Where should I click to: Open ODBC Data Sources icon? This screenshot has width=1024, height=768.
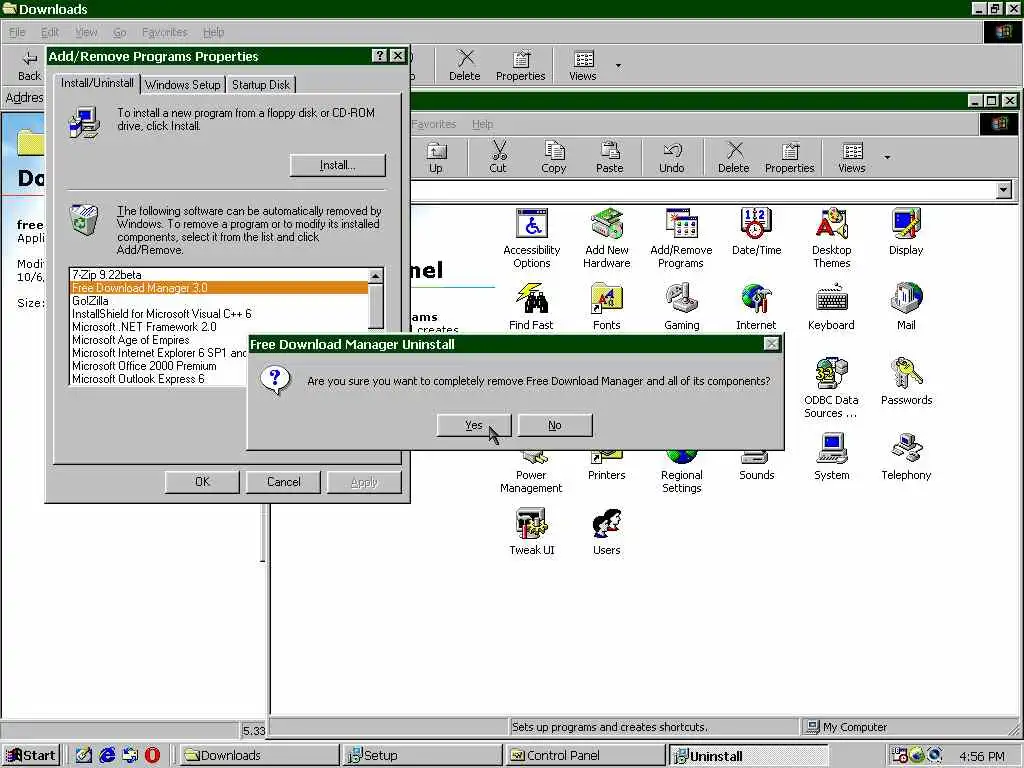(831, 388)
